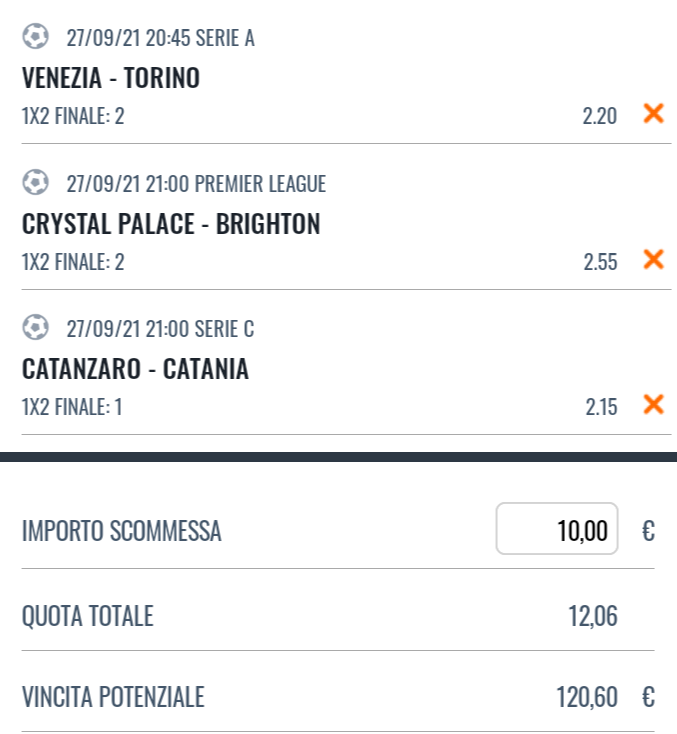The height and width of the screenshot is (734, 677).
Task: Open the Crystal Palace - Brighton match
Action: [x=171, y=224]
